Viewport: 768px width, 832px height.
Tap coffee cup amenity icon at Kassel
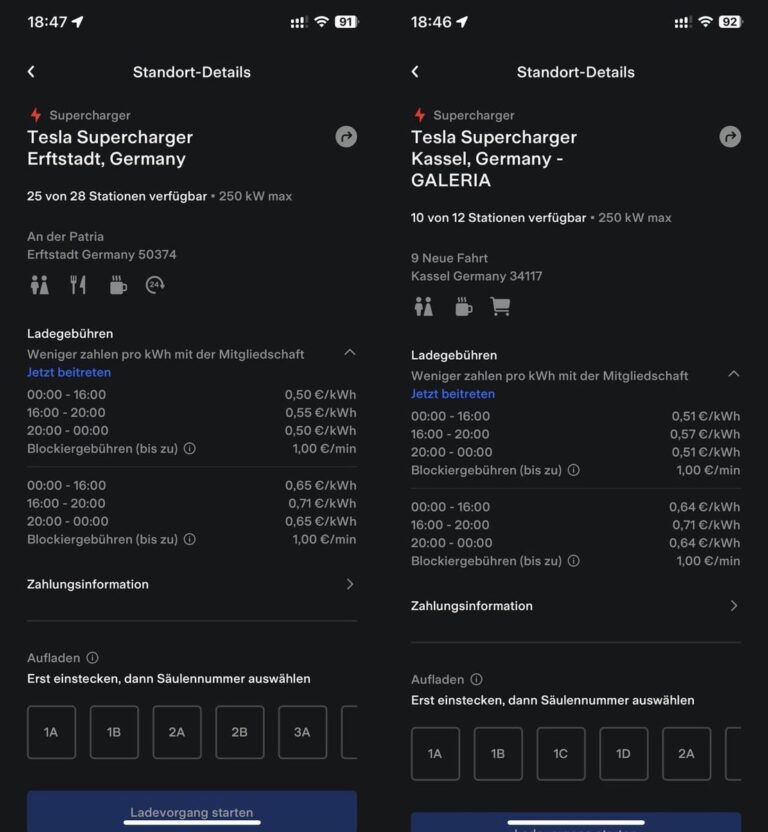(463, 307)
